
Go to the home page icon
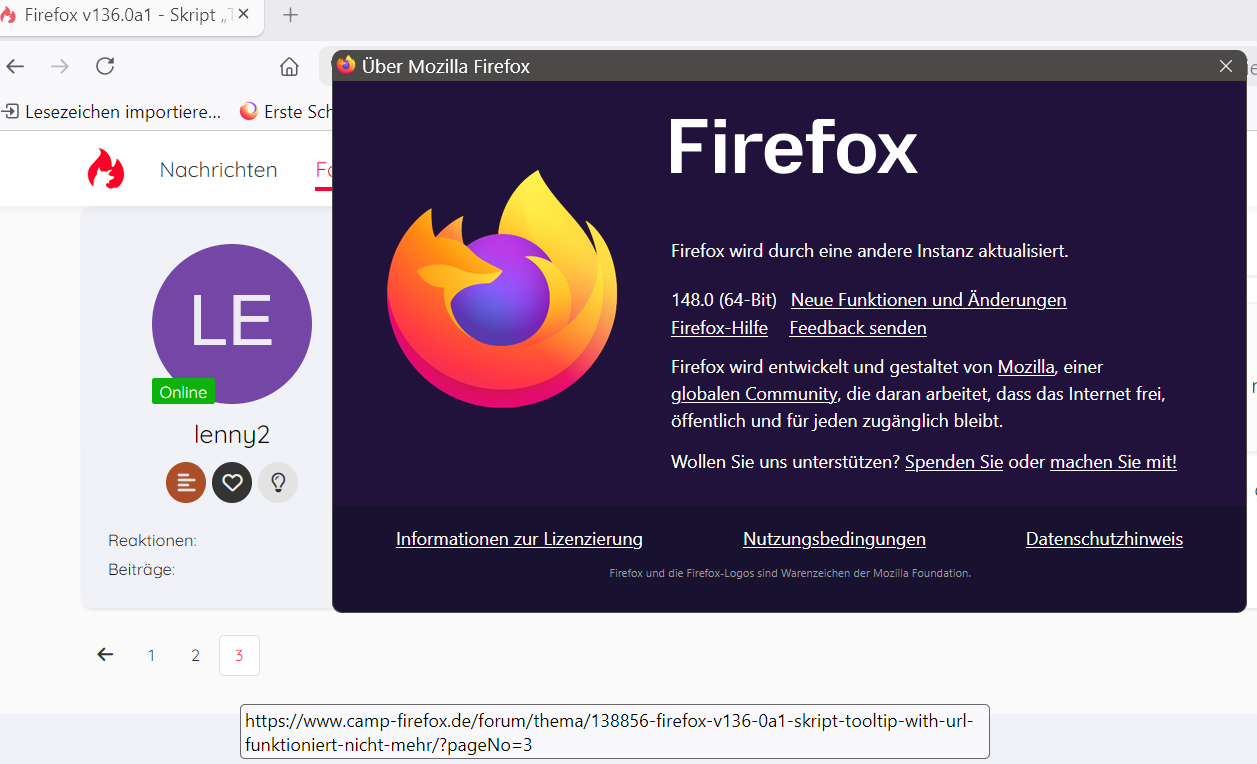(289, 67)
